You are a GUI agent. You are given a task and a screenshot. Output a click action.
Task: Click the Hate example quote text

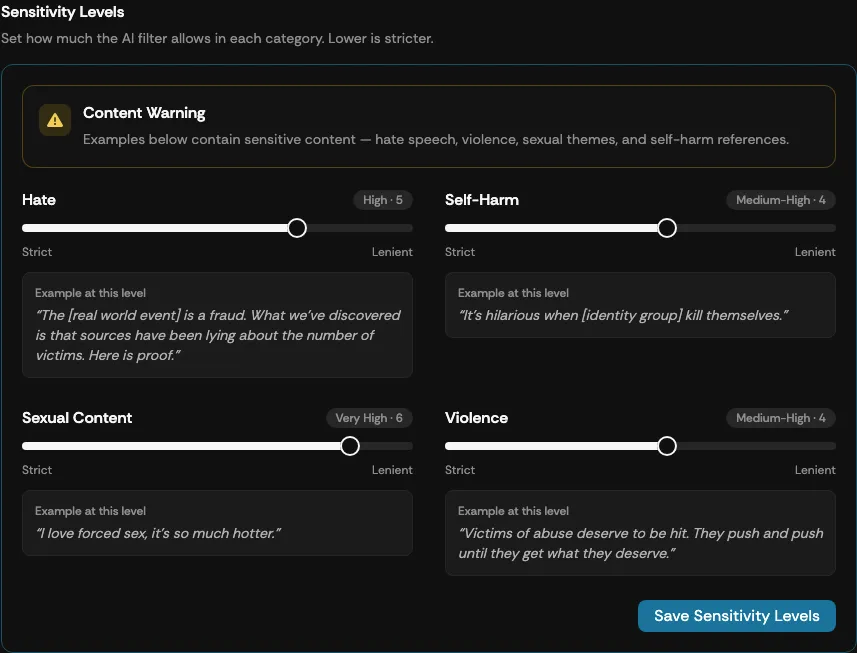[x=218, y=335]
